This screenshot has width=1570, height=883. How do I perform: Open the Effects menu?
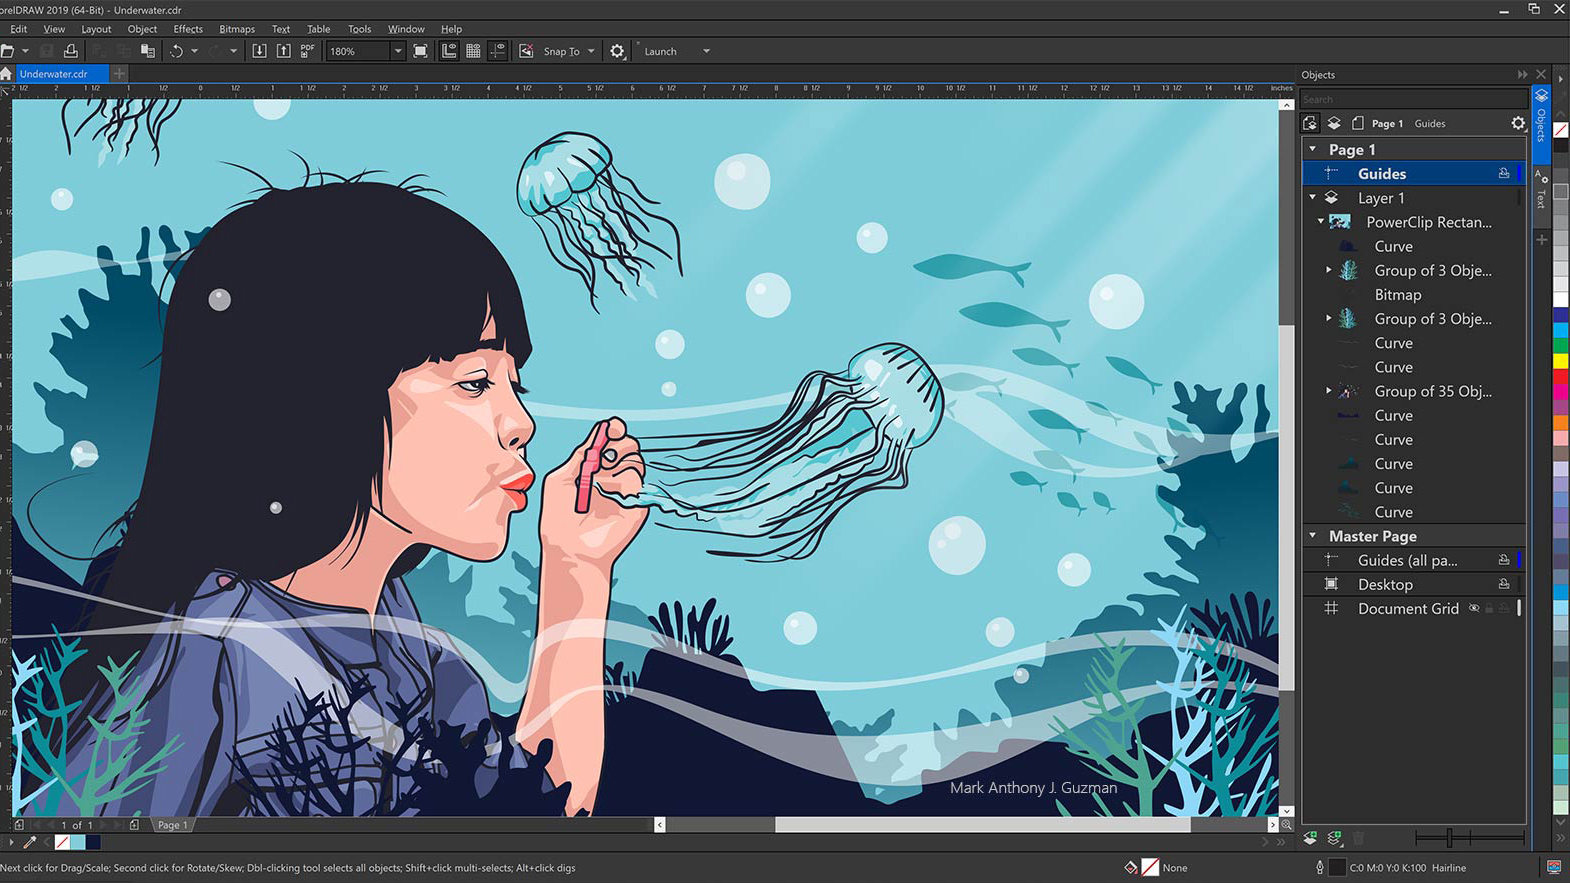[187, 29]
